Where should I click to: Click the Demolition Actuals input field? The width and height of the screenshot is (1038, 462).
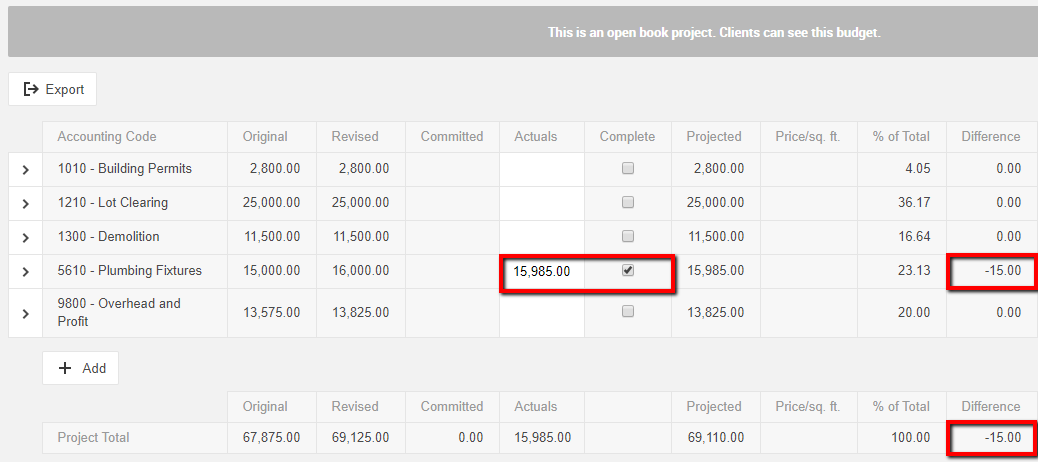tap(542, 237)
